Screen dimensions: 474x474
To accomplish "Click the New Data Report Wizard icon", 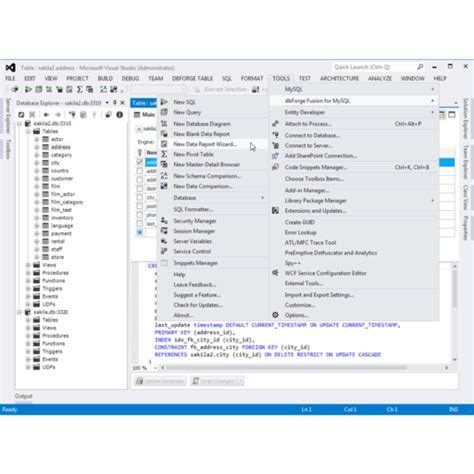I will [x=164, y=144].
